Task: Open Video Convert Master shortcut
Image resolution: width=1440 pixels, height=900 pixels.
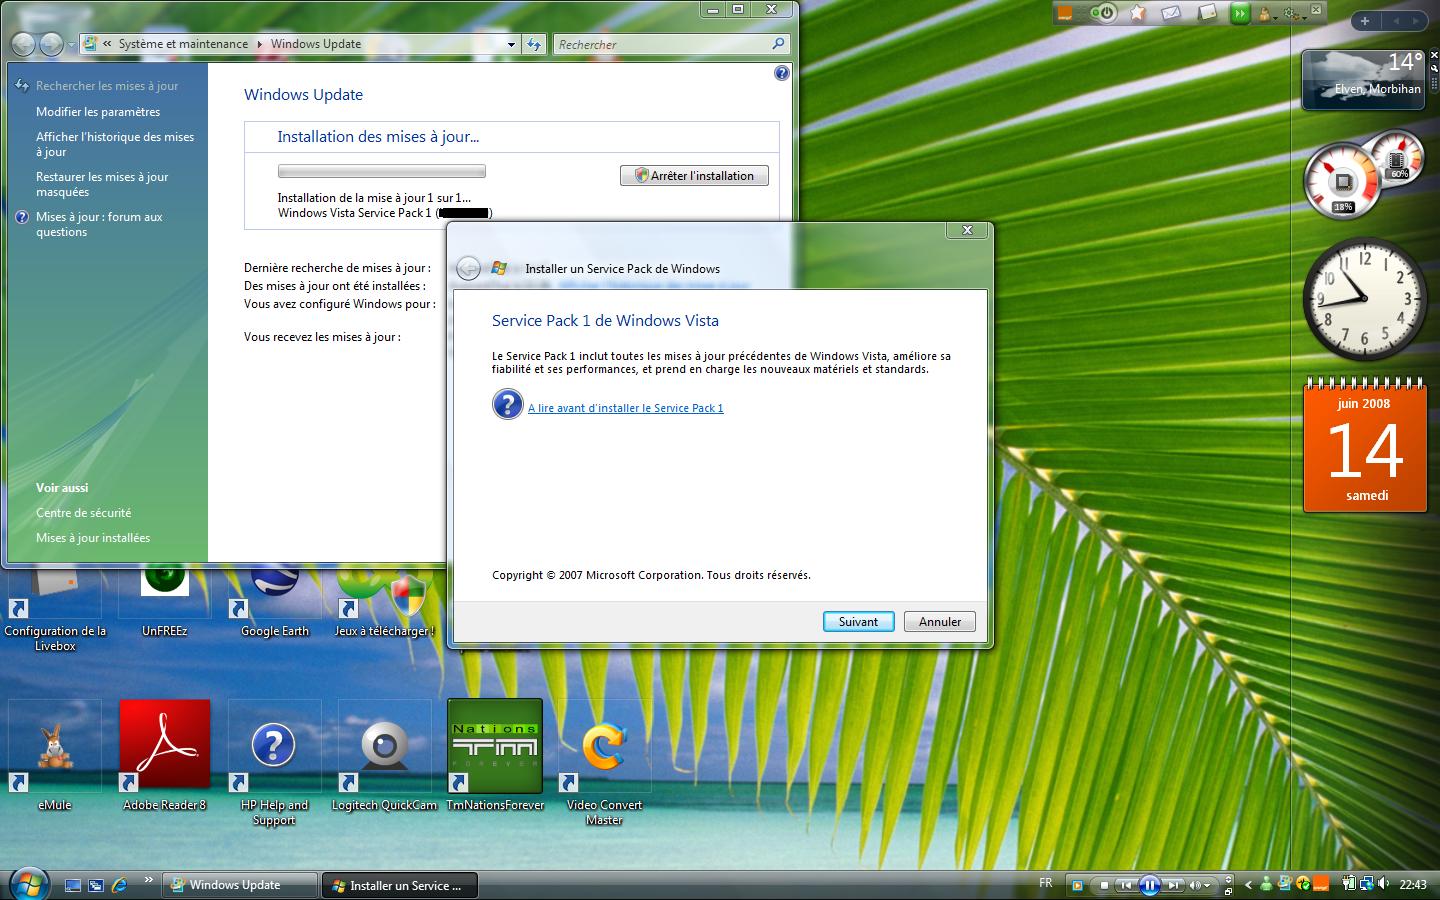Action: click(x=604, y=745)
